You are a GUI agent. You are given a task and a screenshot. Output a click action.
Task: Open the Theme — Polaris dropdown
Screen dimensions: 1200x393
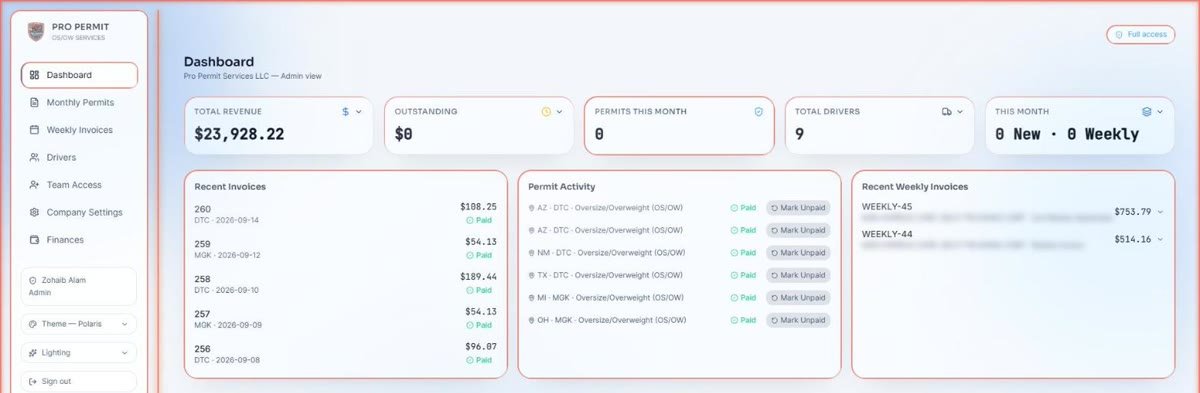coord(79,324)
